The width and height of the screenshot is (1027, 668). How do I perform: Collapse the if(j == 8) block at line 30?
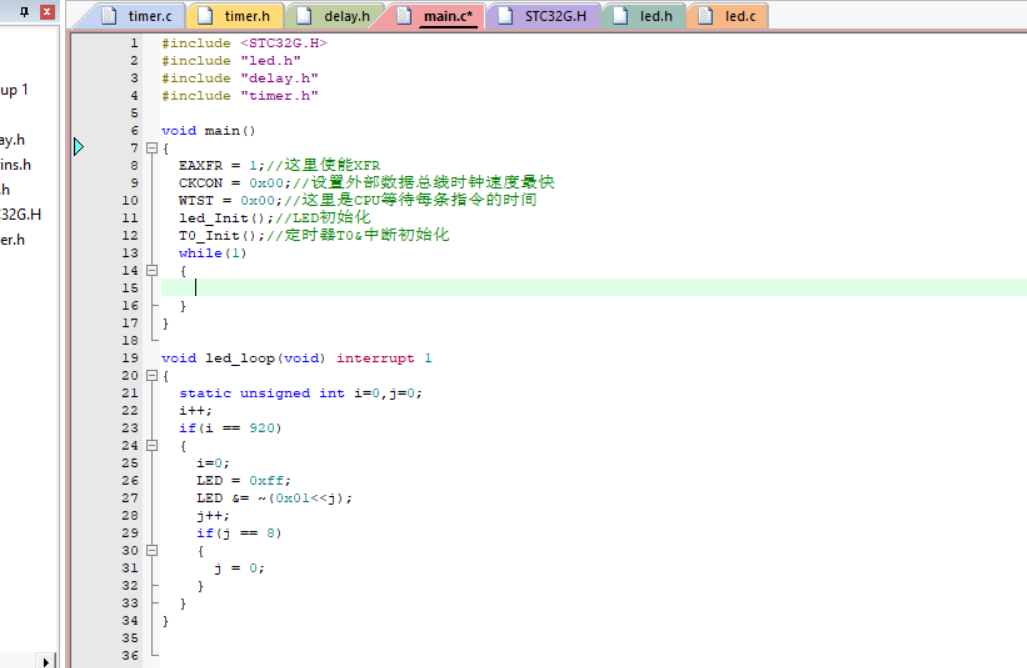152,550
